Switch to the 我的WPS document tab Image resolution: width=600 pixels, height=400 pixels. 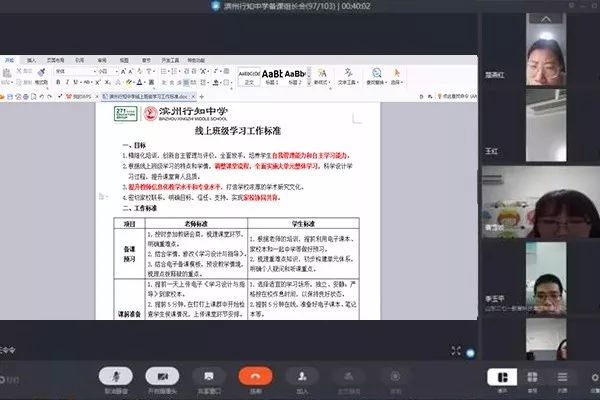78,97
